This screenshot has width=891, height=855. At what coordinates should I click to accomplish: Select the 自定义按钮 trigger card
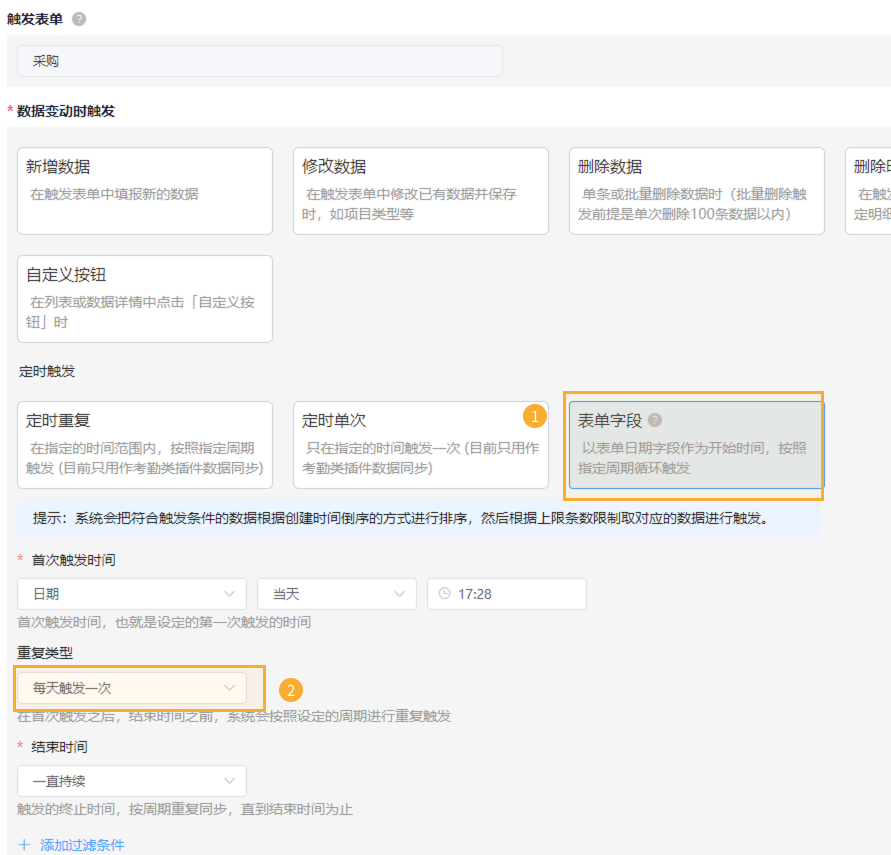[x=145, y=299]
